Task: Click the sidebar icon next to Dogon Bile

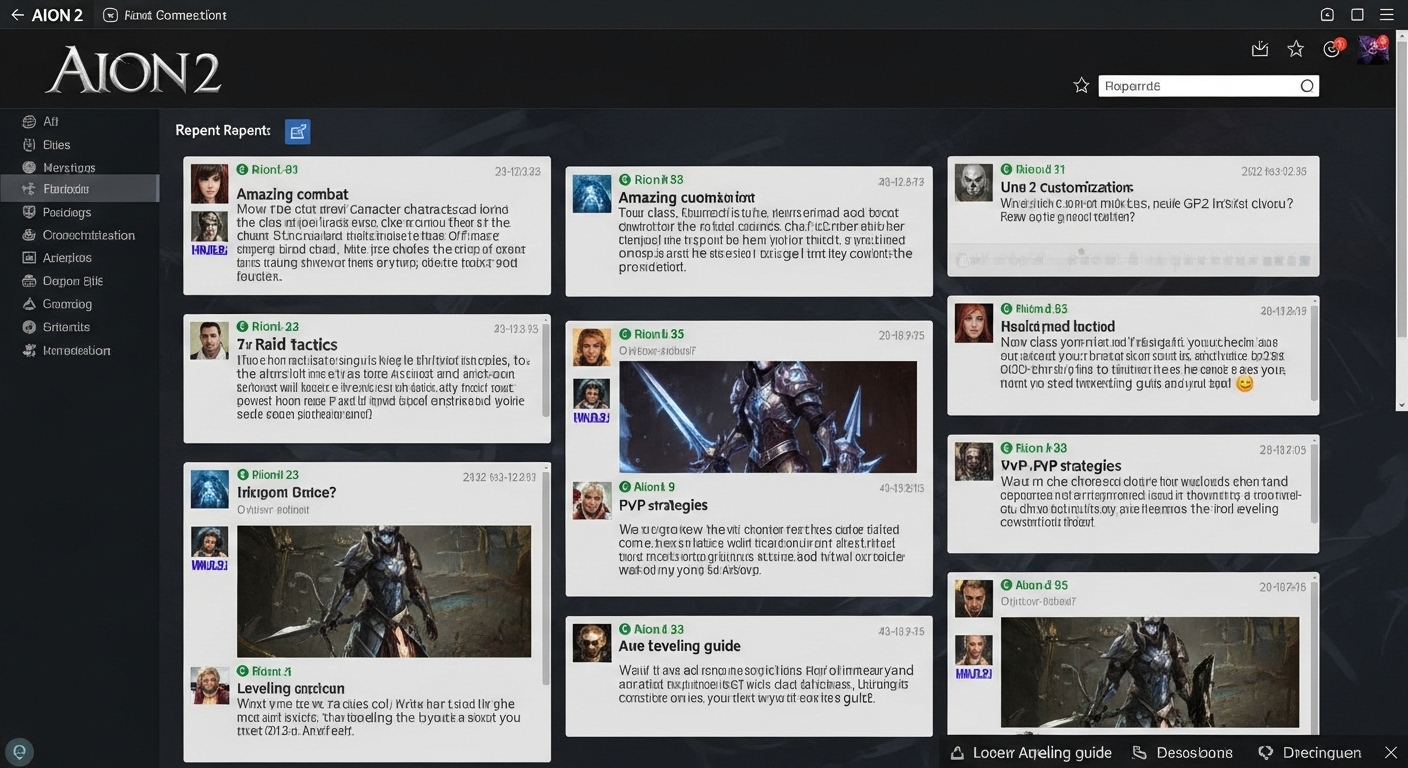Action: click(x=28, y=281)
